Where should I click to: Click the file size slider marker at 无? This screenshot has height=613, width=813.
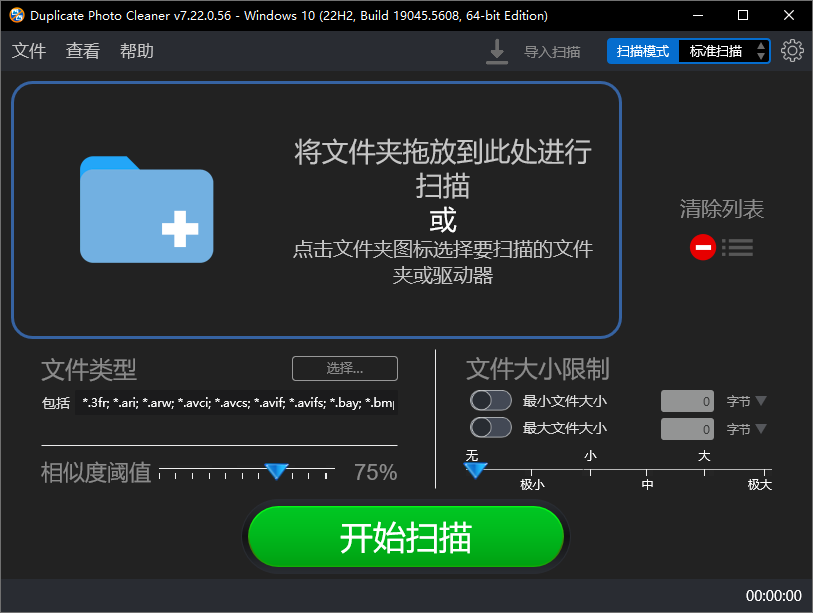click(475, 470)
